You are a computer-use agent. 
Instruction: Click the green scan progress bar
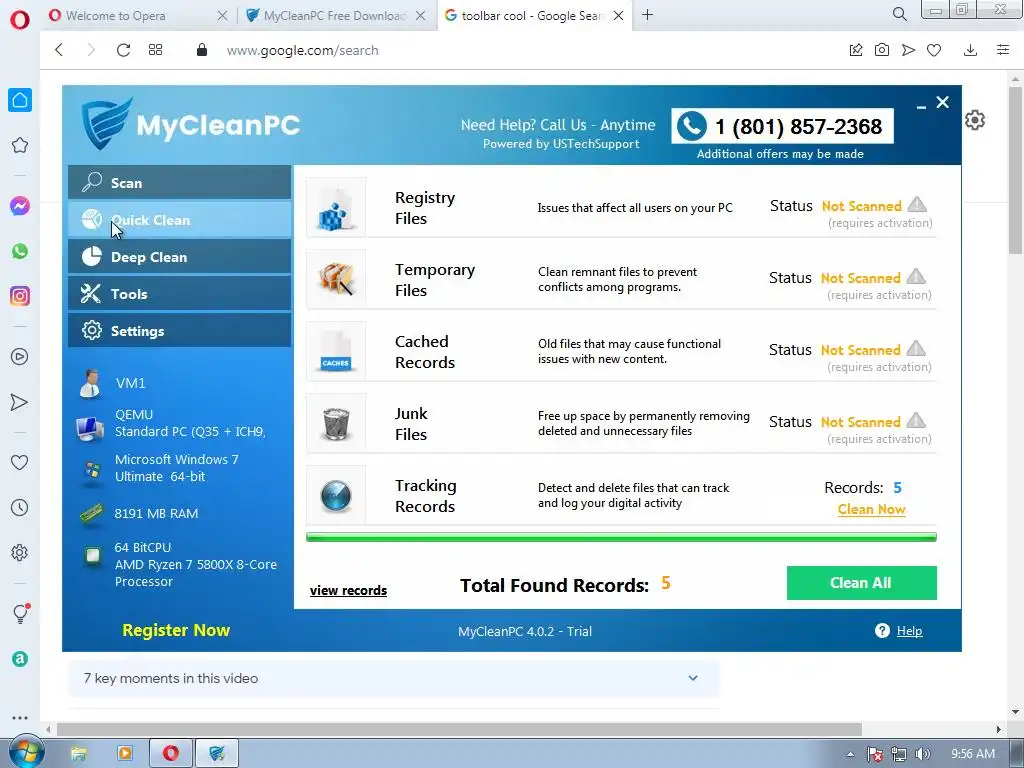tap(621, 537)
